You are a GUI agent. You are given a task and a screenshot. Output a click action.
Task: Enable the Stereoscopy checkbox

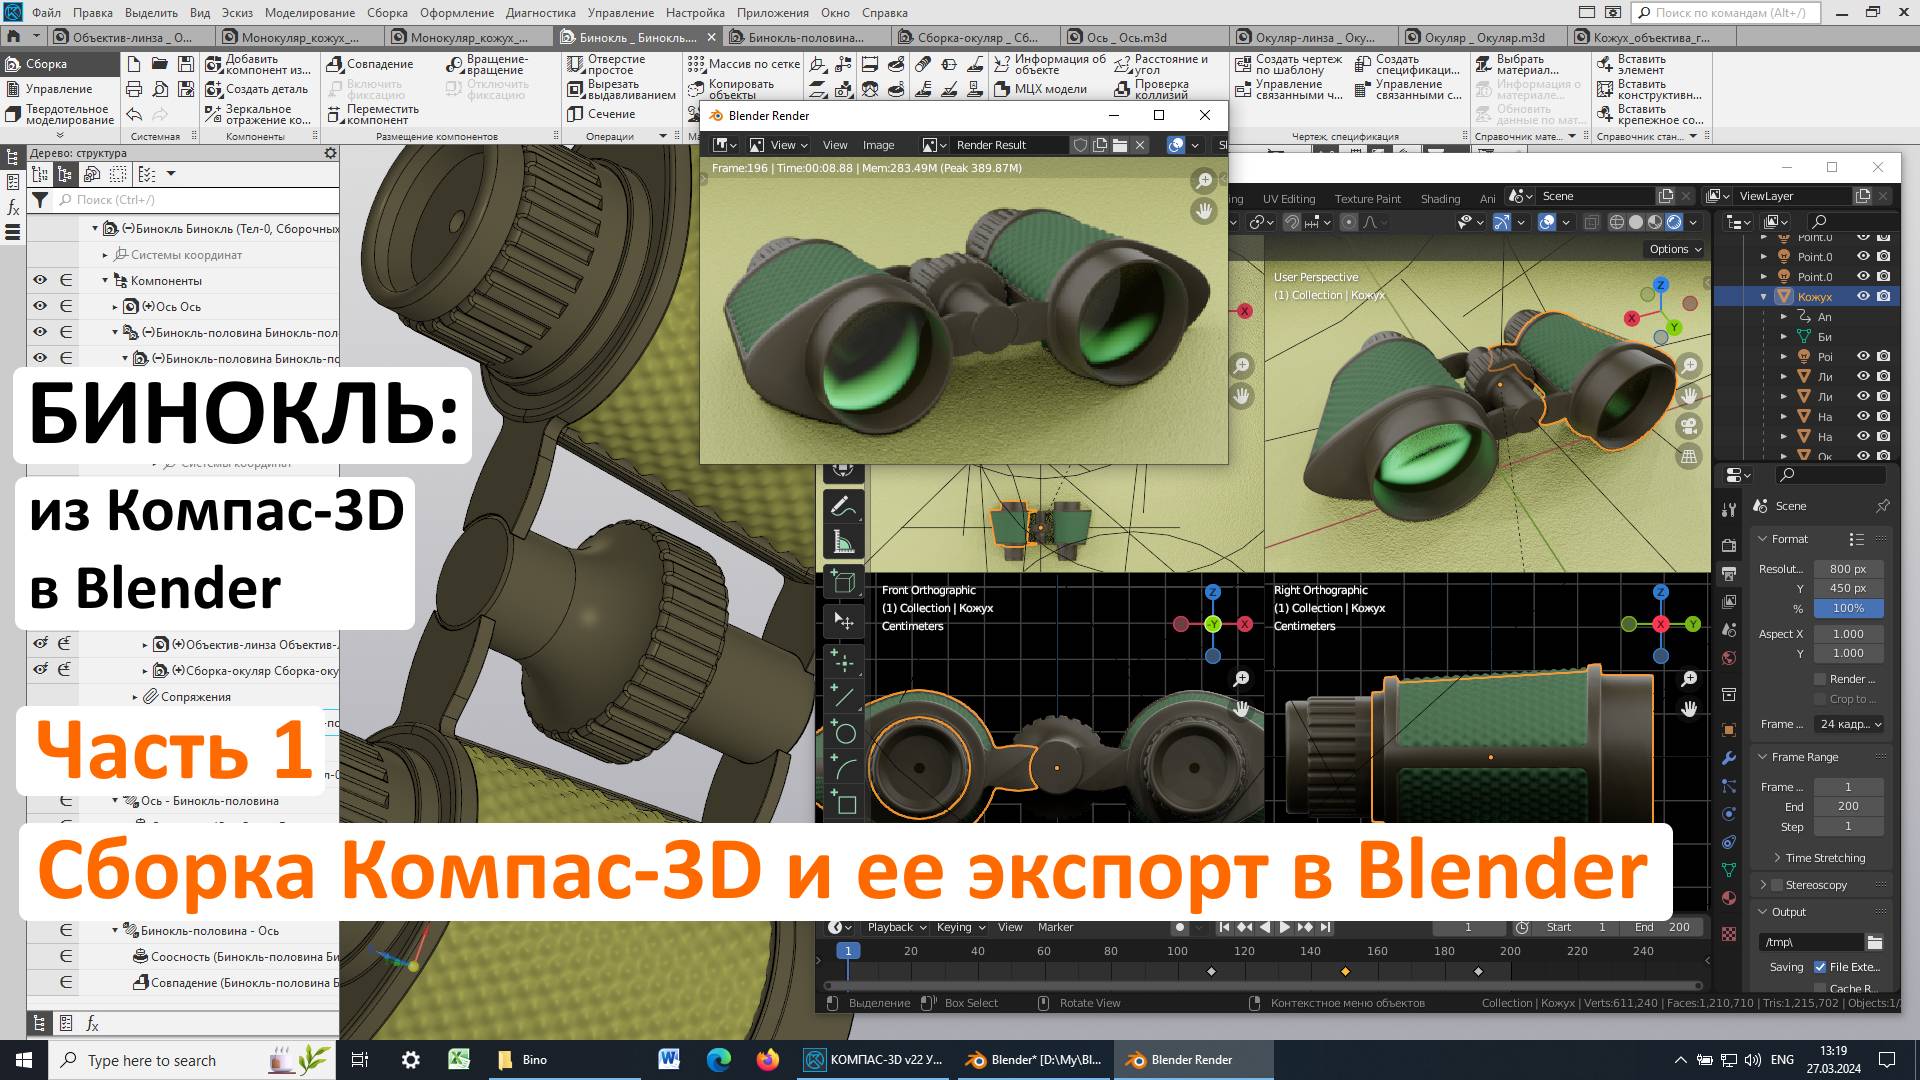[1777, 885]
